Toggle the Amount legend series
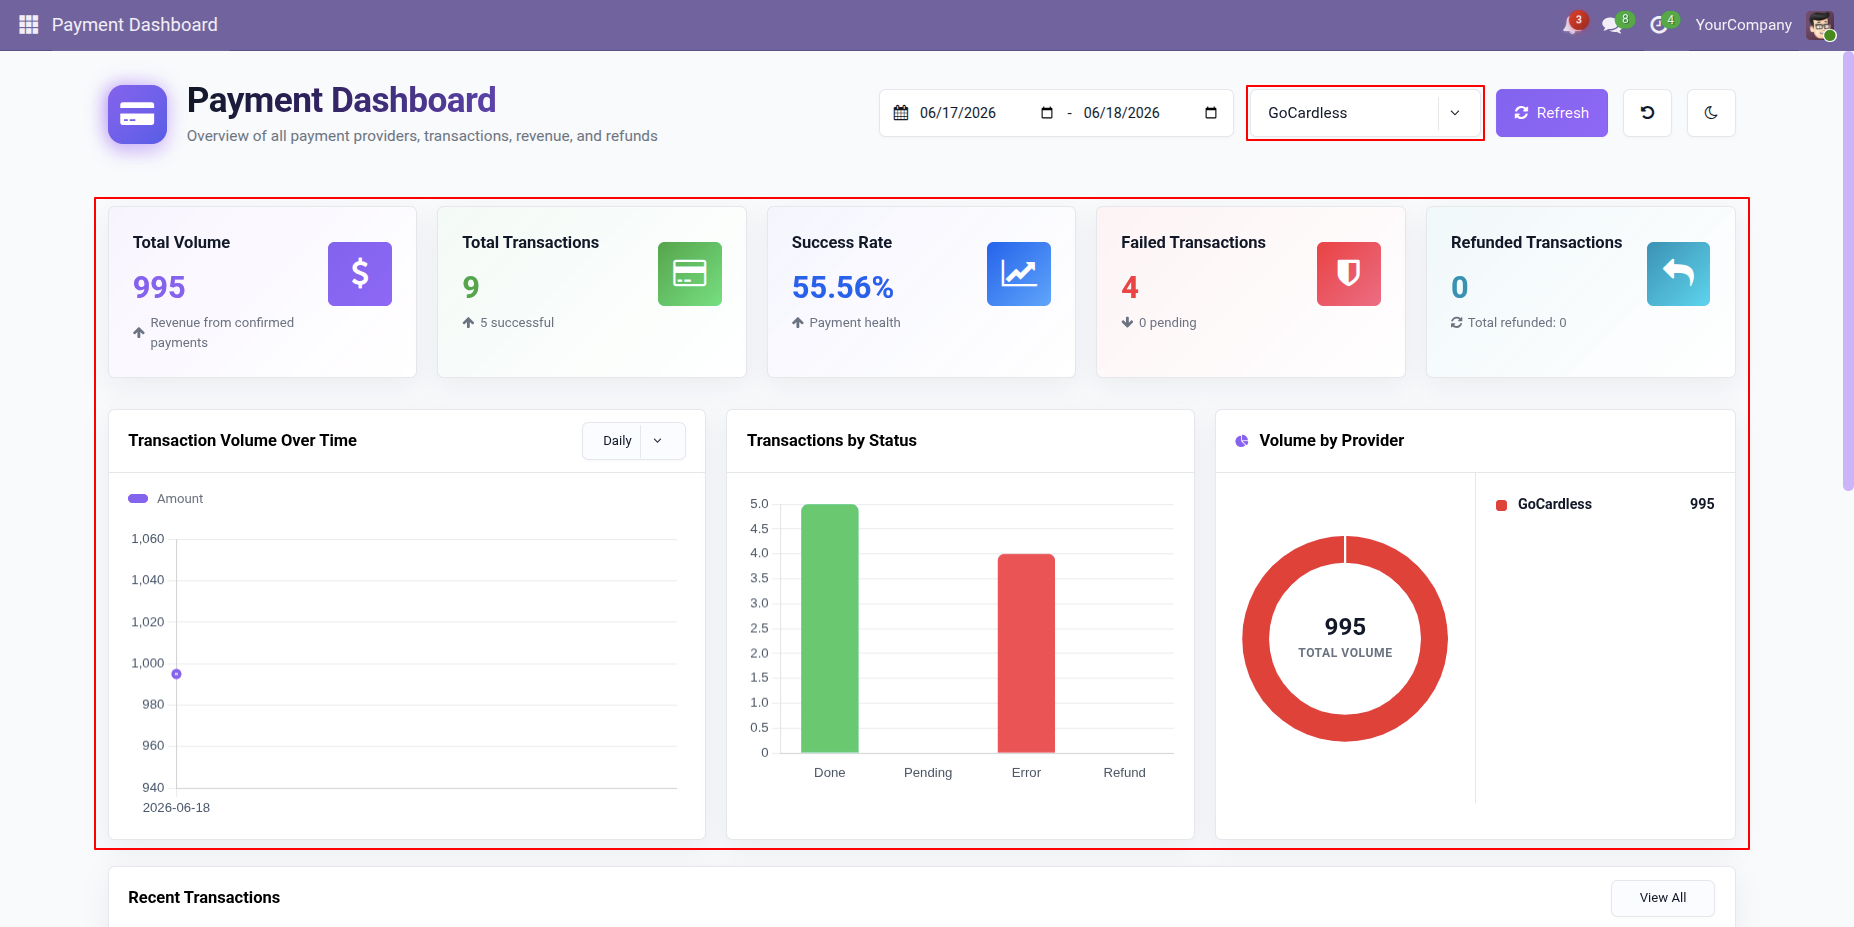This screenshot has width=1854, height=927. point(166,498)
